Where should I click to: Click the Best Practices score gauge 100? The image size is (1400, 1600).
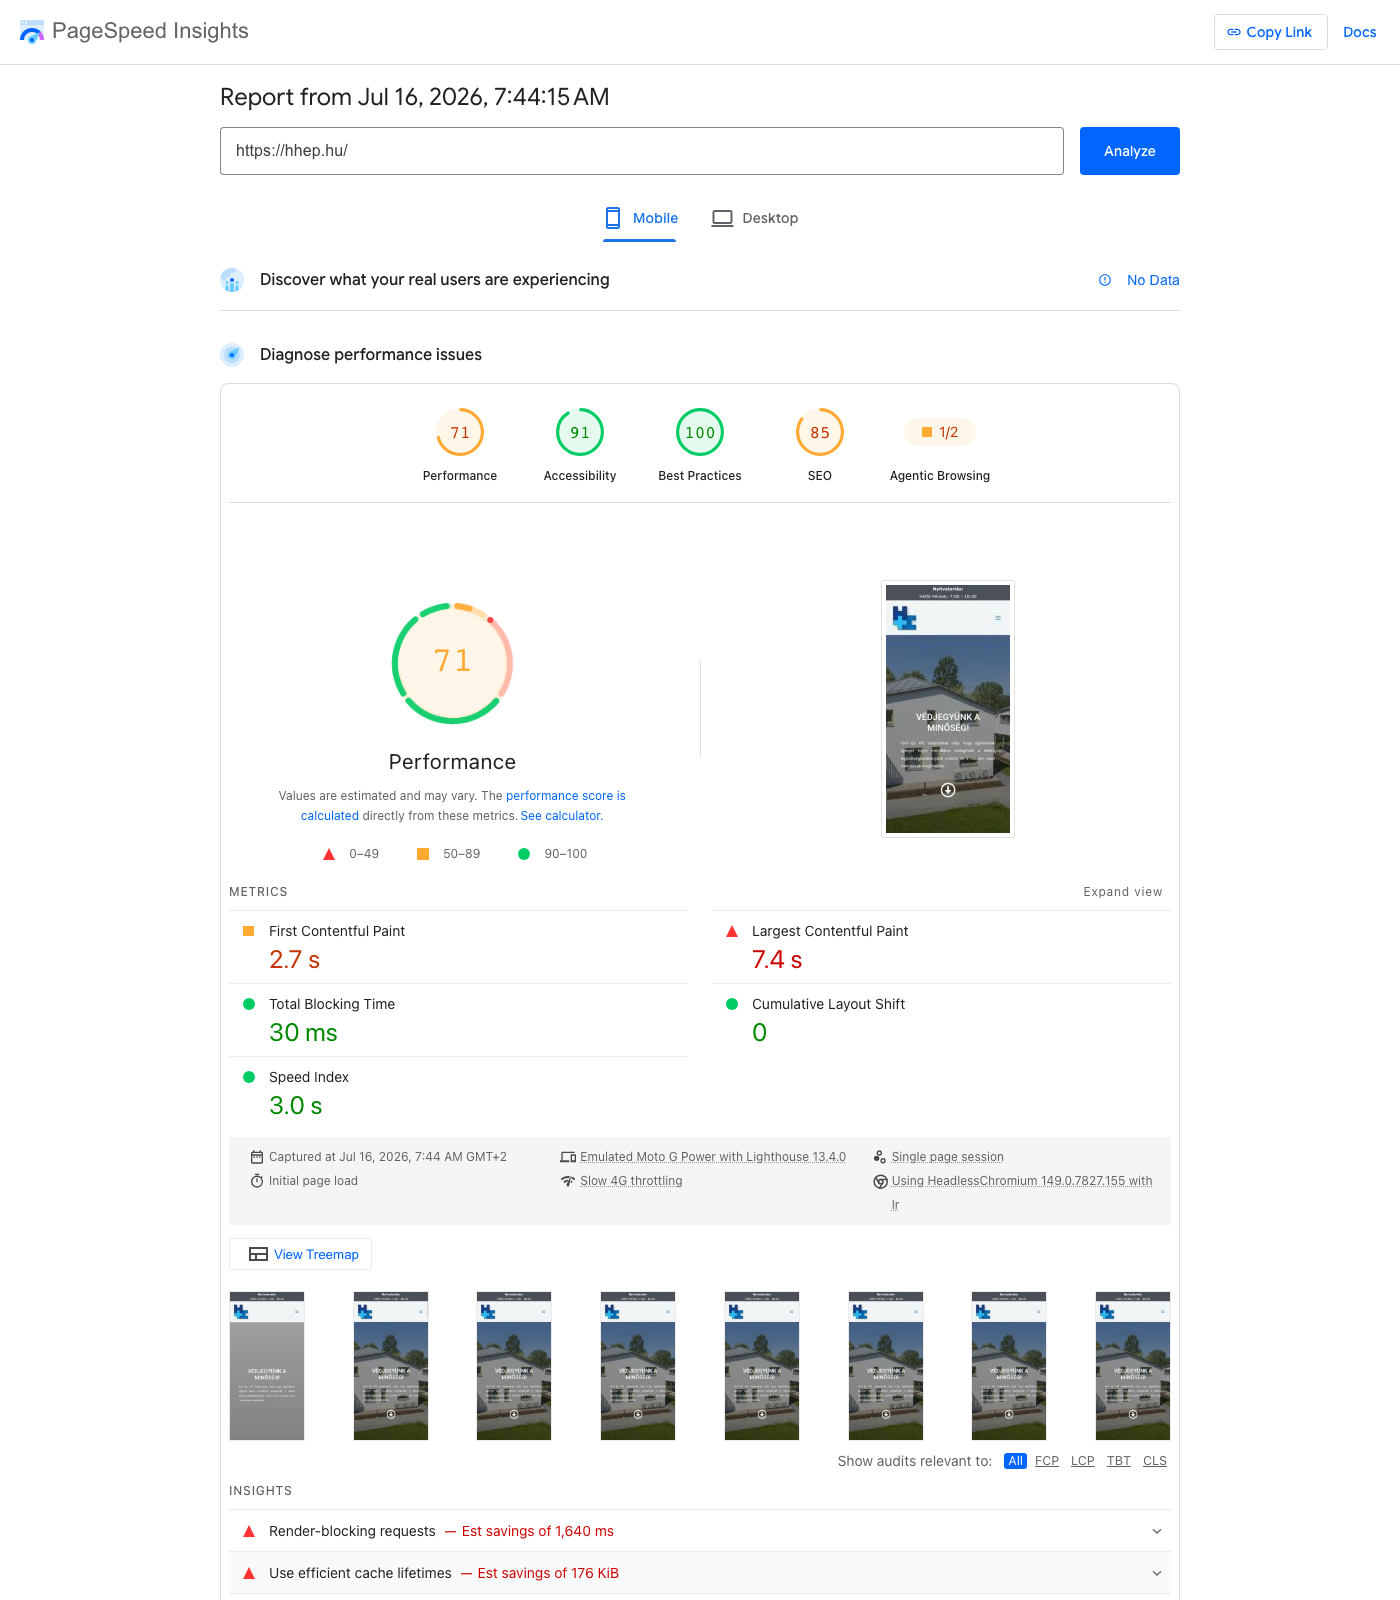700,432
